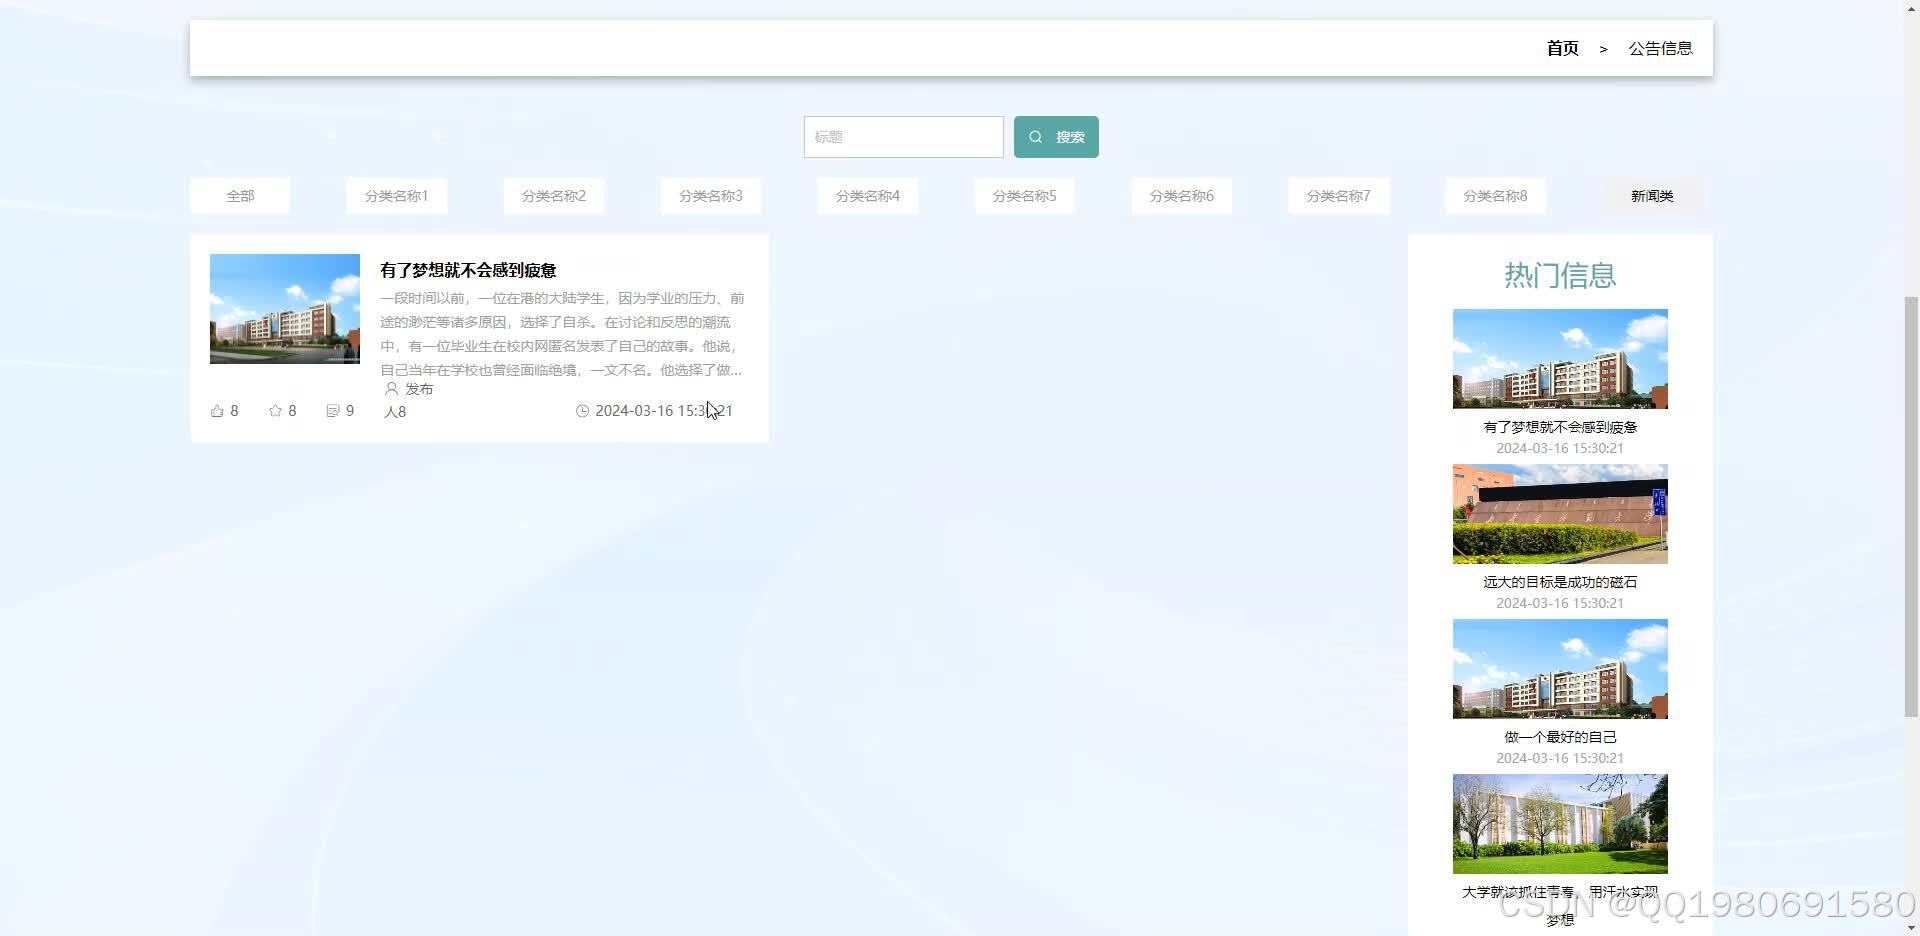Screen dimensions: 1920x936
Task: Click the publisher user icon next to 发布
Action: coord(391,389)
